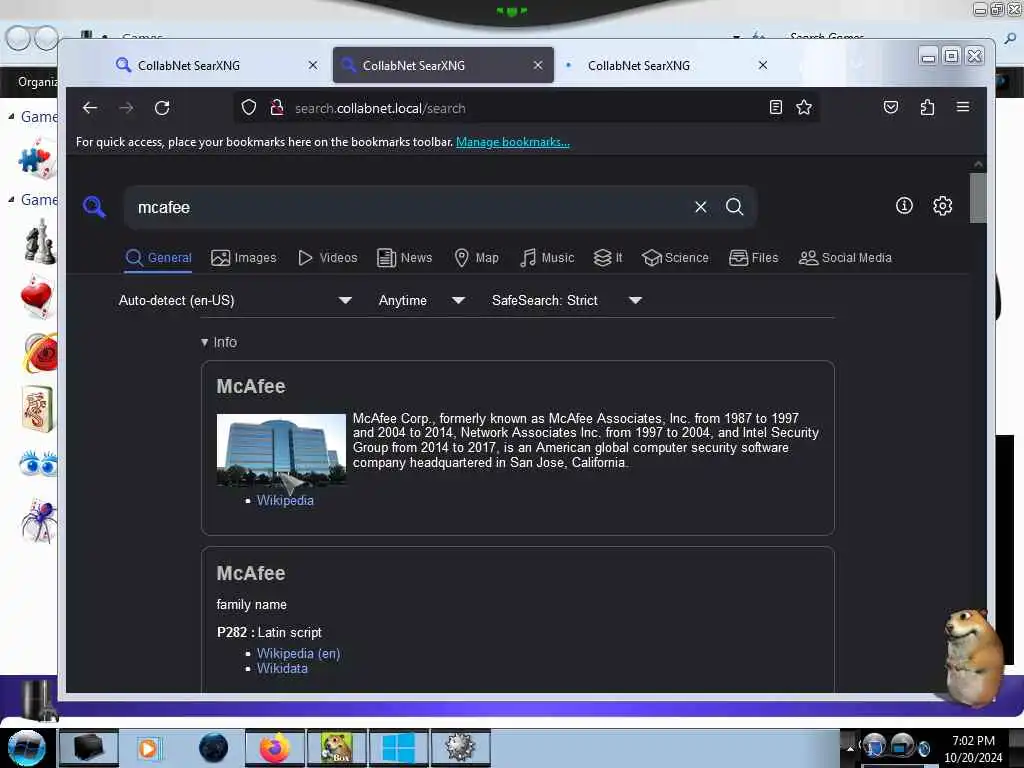
Task: Open language dropdown Auto-detect (en-US)
Action: click(x=234, y=300)
